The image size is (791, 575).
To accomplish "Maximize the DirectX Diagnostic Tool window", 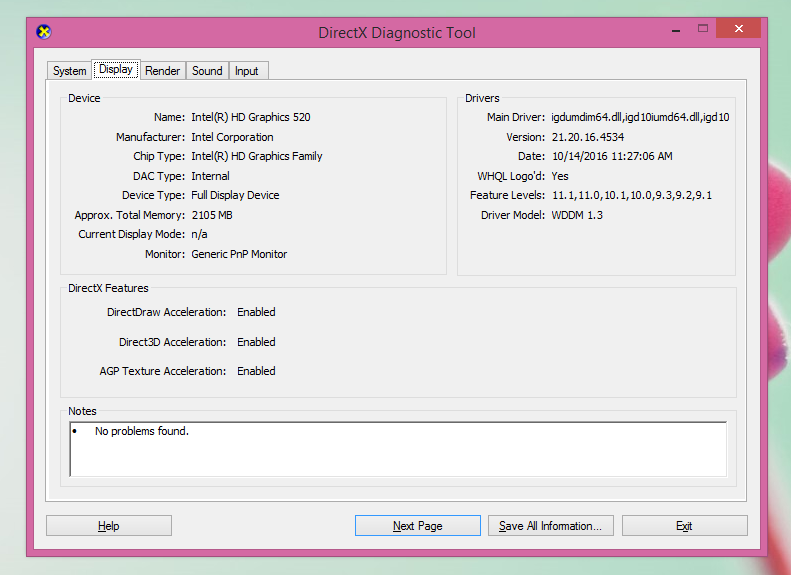I will point(704,29).
